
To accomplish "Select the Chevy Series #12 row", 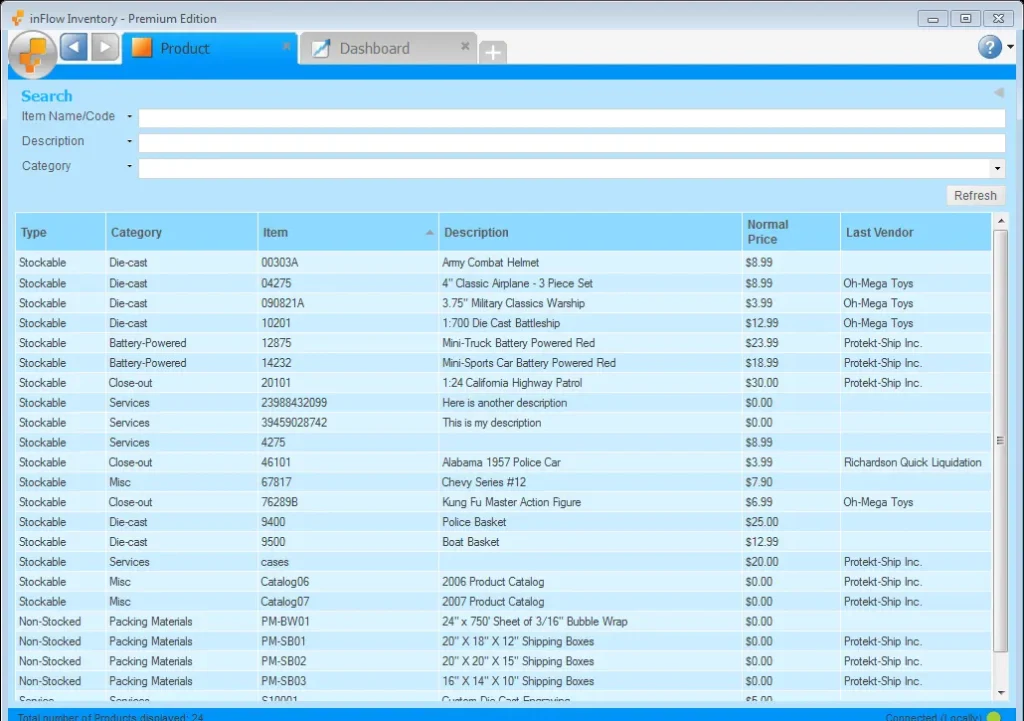I will [503, 482].
